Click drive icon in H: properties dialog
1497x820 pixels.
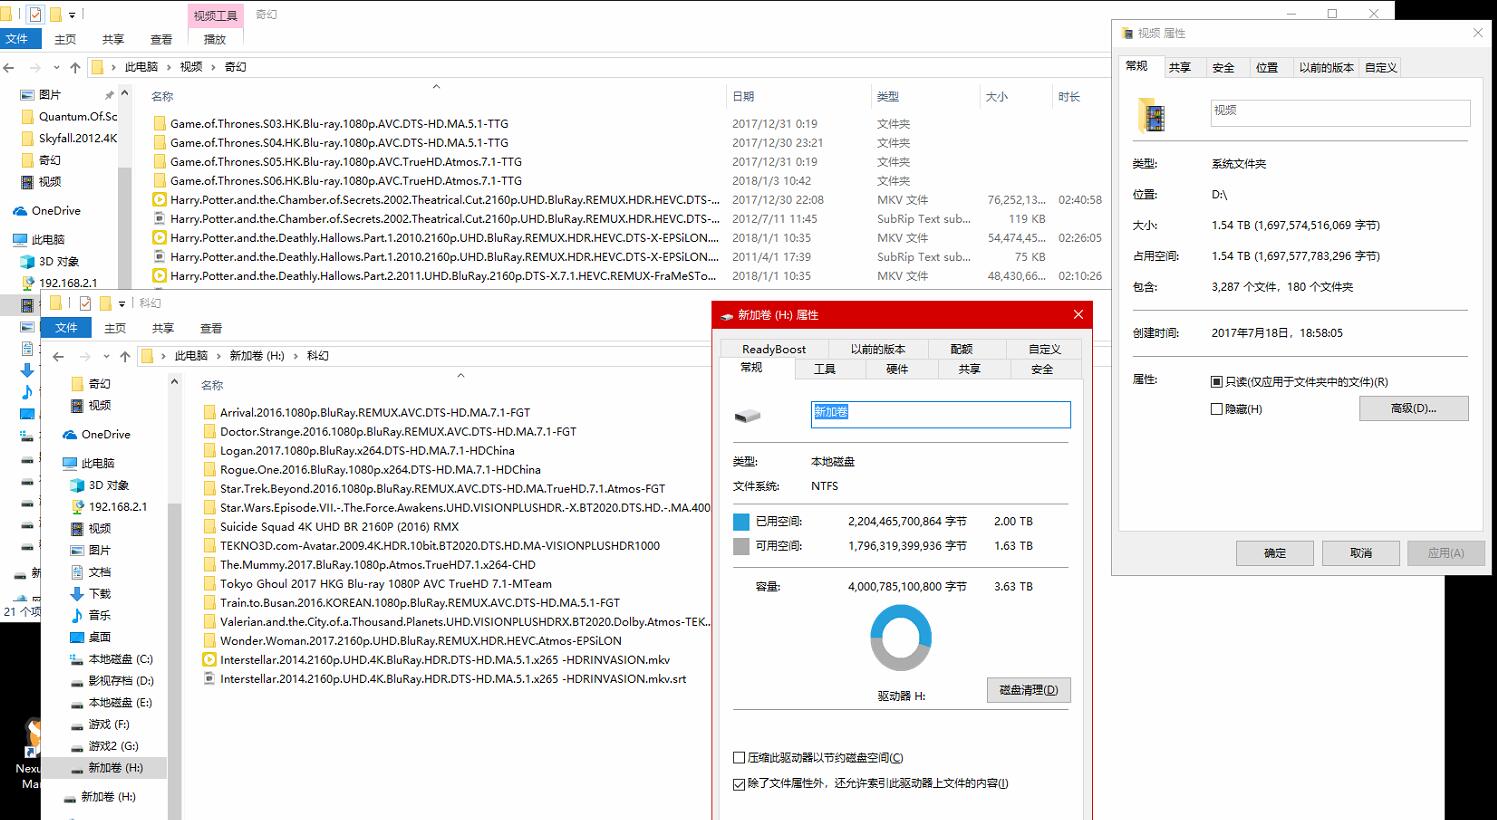tap(747, 415)
